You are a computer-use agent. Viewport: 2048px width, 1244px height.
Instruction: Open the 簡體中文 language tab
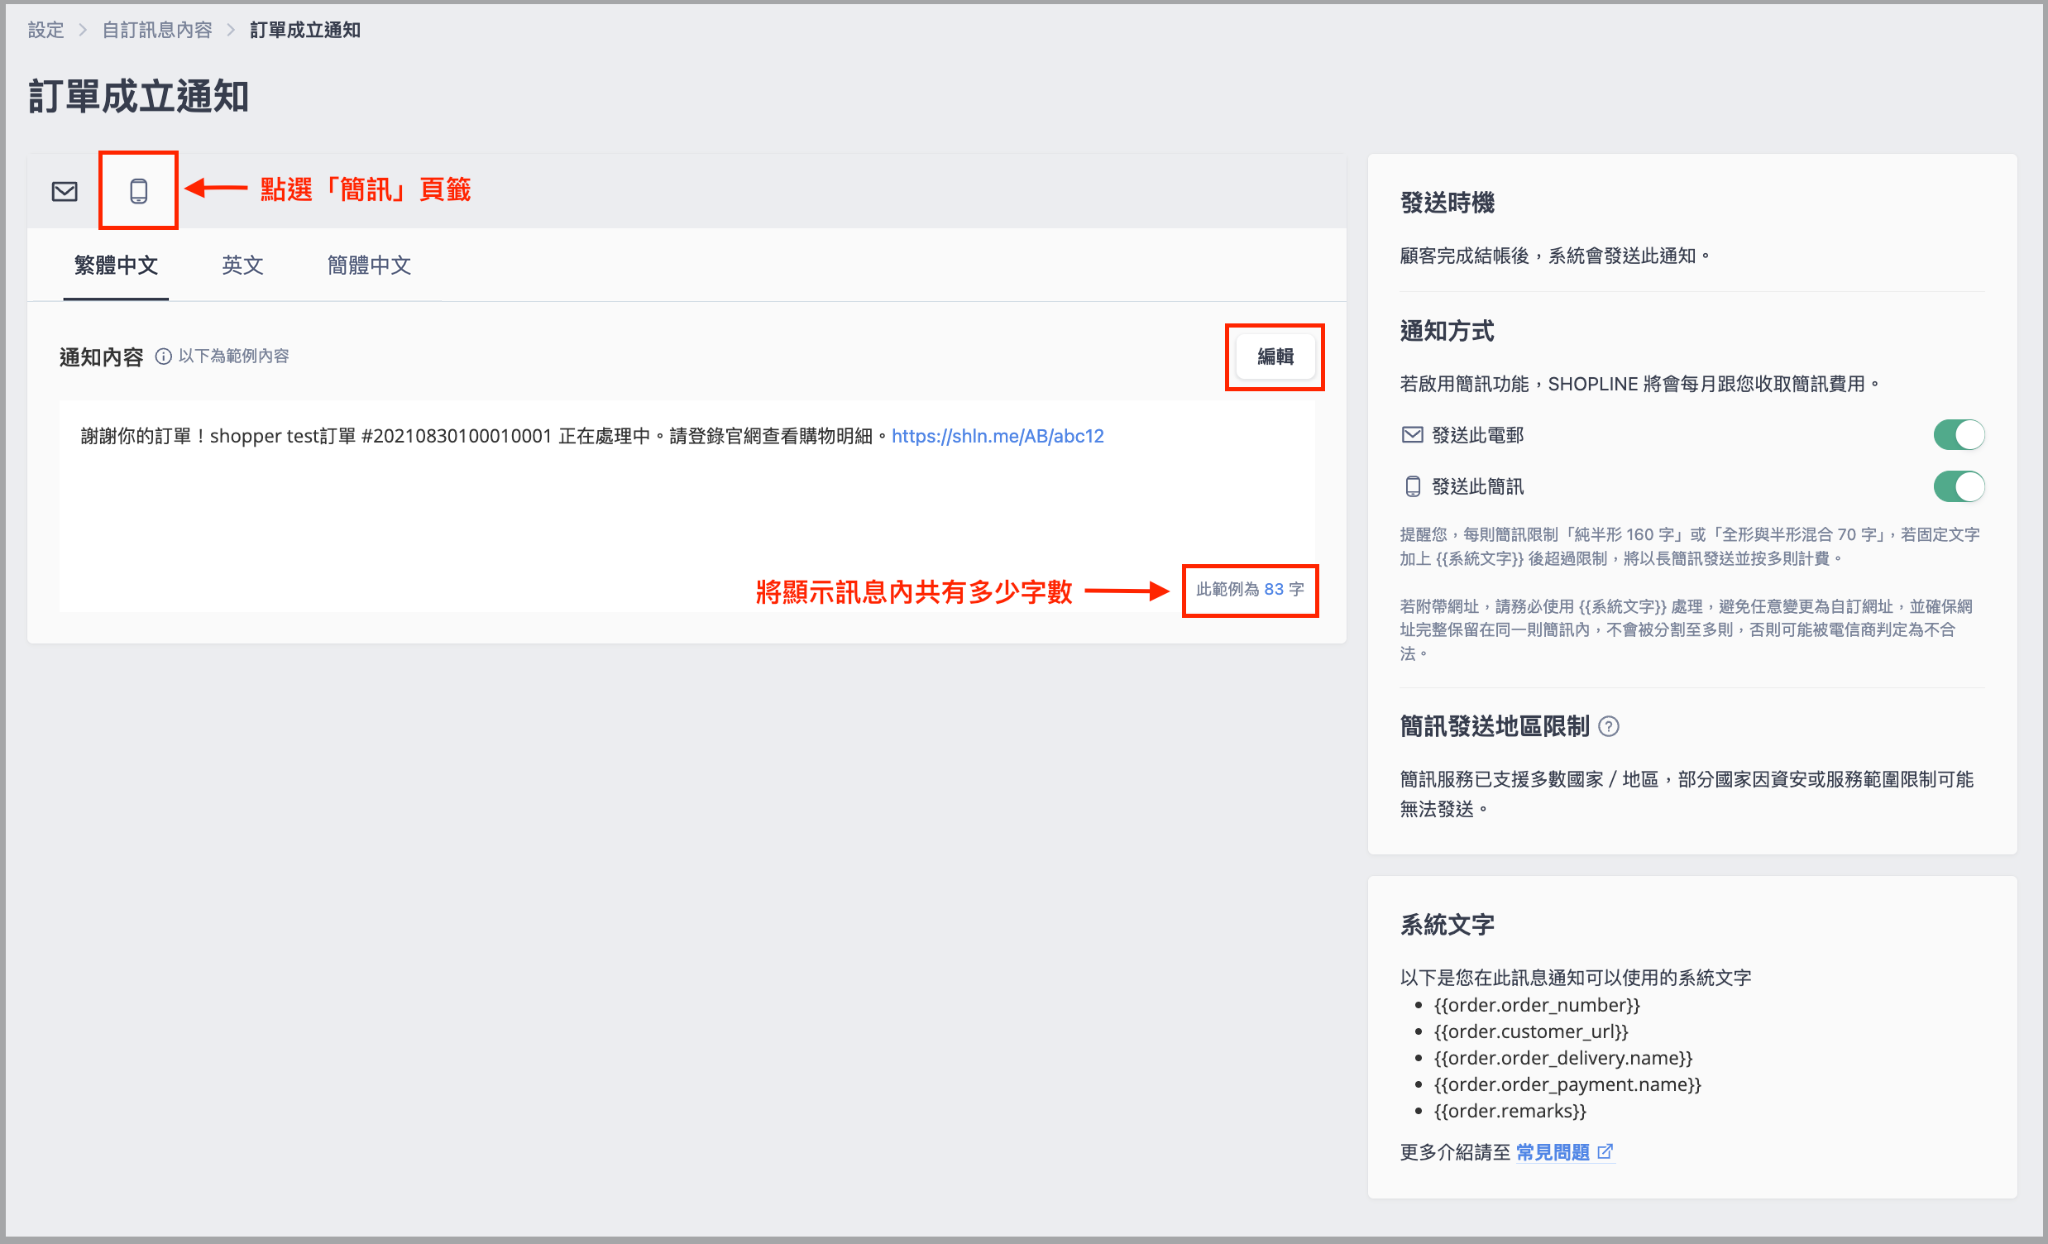click(x=369, y=265)
